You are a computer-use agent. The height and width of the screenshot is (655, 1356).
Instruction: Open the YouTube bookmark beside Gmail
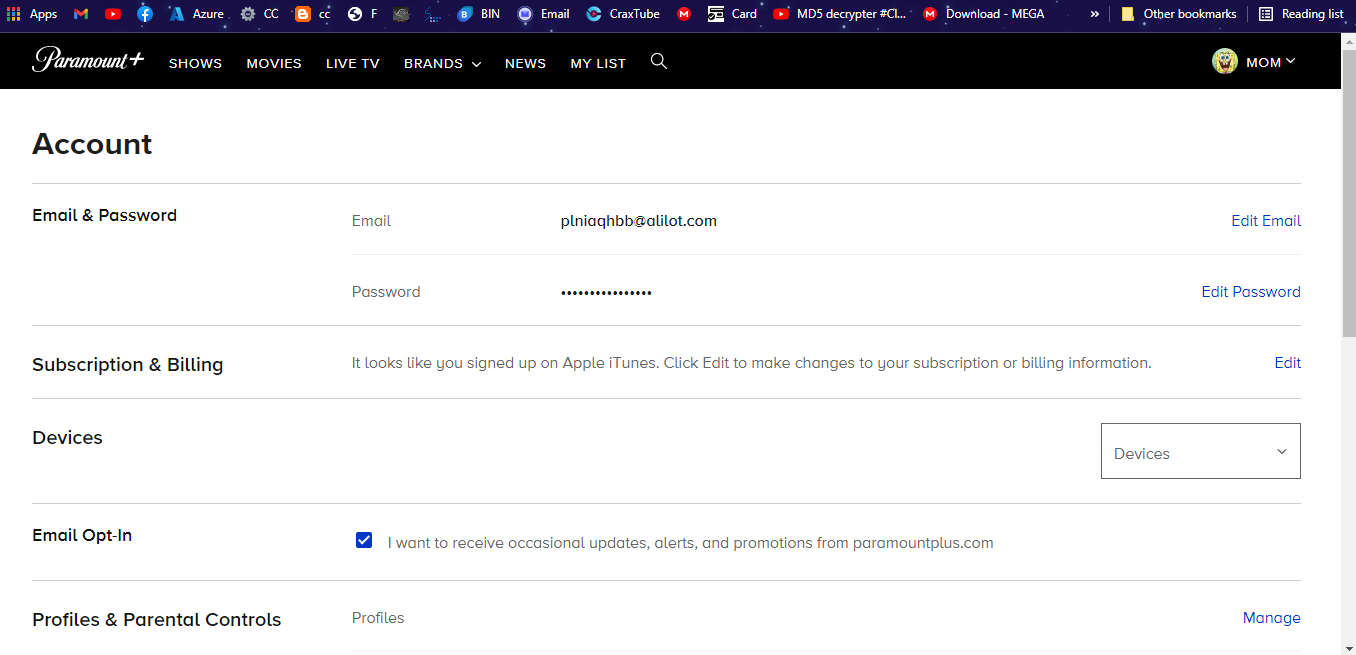[x=113, y=14]
